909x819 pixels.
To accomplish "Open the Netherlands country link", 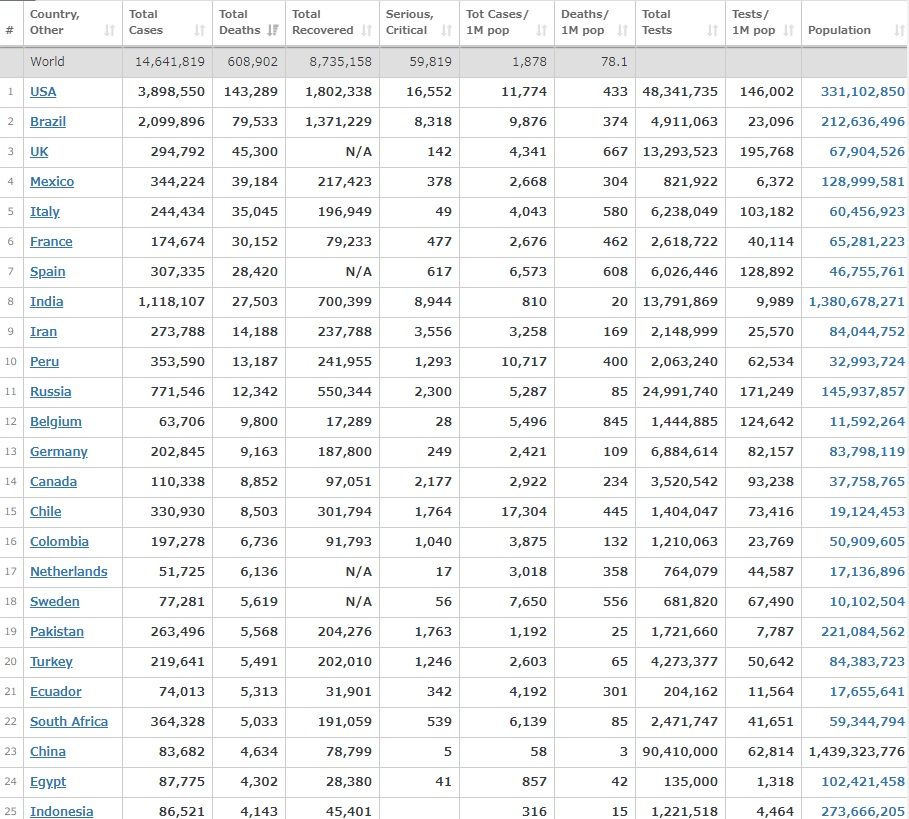I will (x=68, y=572).
